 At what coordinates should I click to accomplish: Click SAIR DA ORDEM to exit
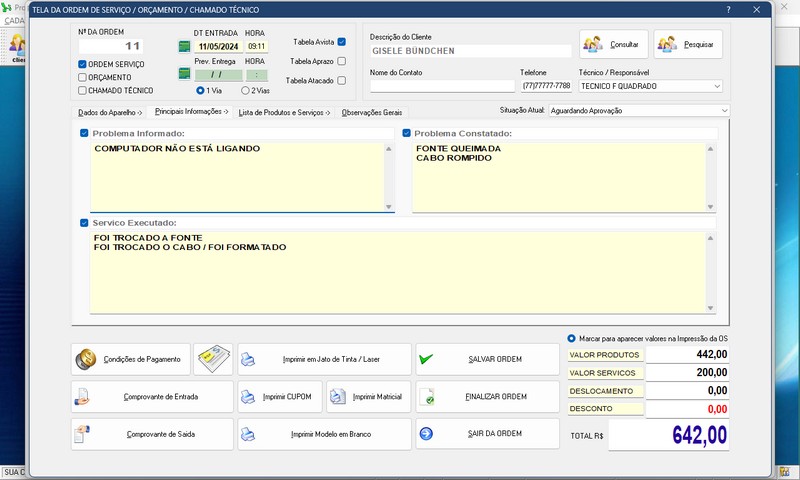point(486,434)
